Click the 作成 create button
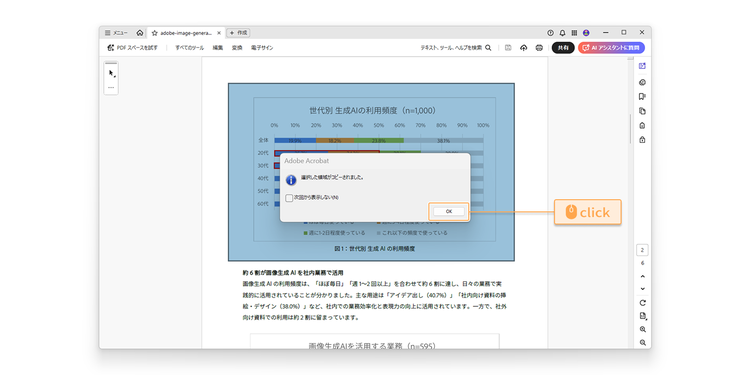The height and width of the screenshot is (375, 750). coord(238,33)
